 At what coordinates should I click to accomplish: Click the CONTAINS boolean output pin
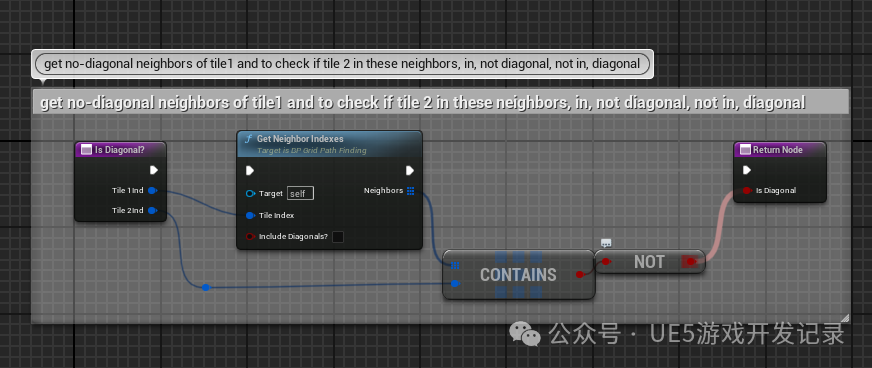579,275
